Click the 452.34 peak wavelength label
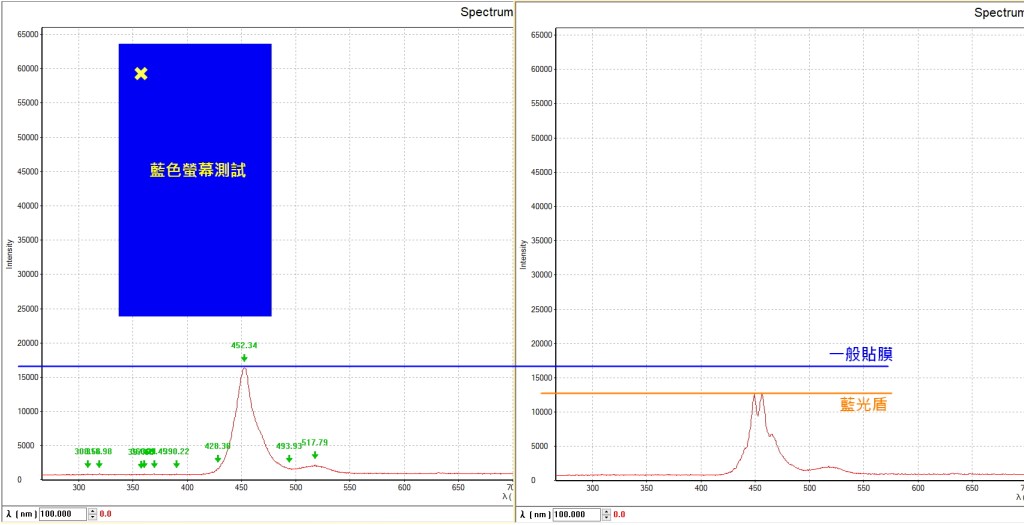 (244, 345)
